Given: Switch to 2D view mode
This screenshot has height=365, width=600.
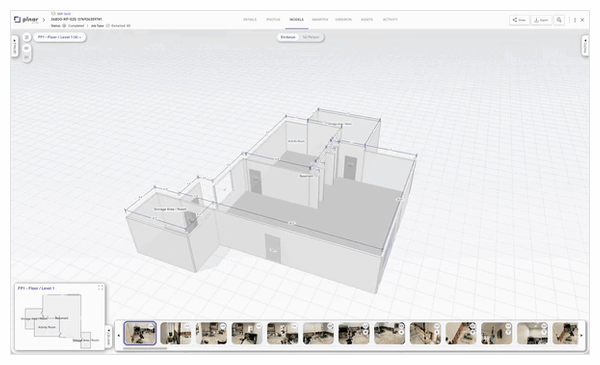Looking at the screenshot, I should pos(26,57).
